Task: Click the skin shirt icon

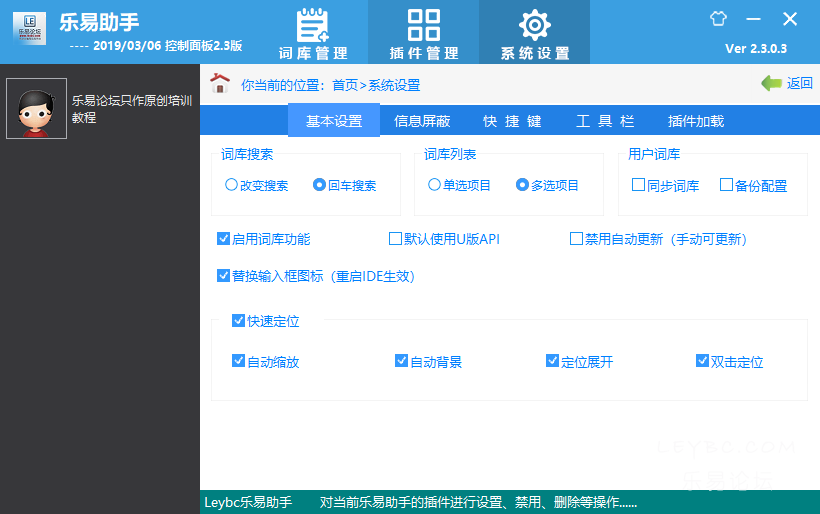Action: click(718, 19)
